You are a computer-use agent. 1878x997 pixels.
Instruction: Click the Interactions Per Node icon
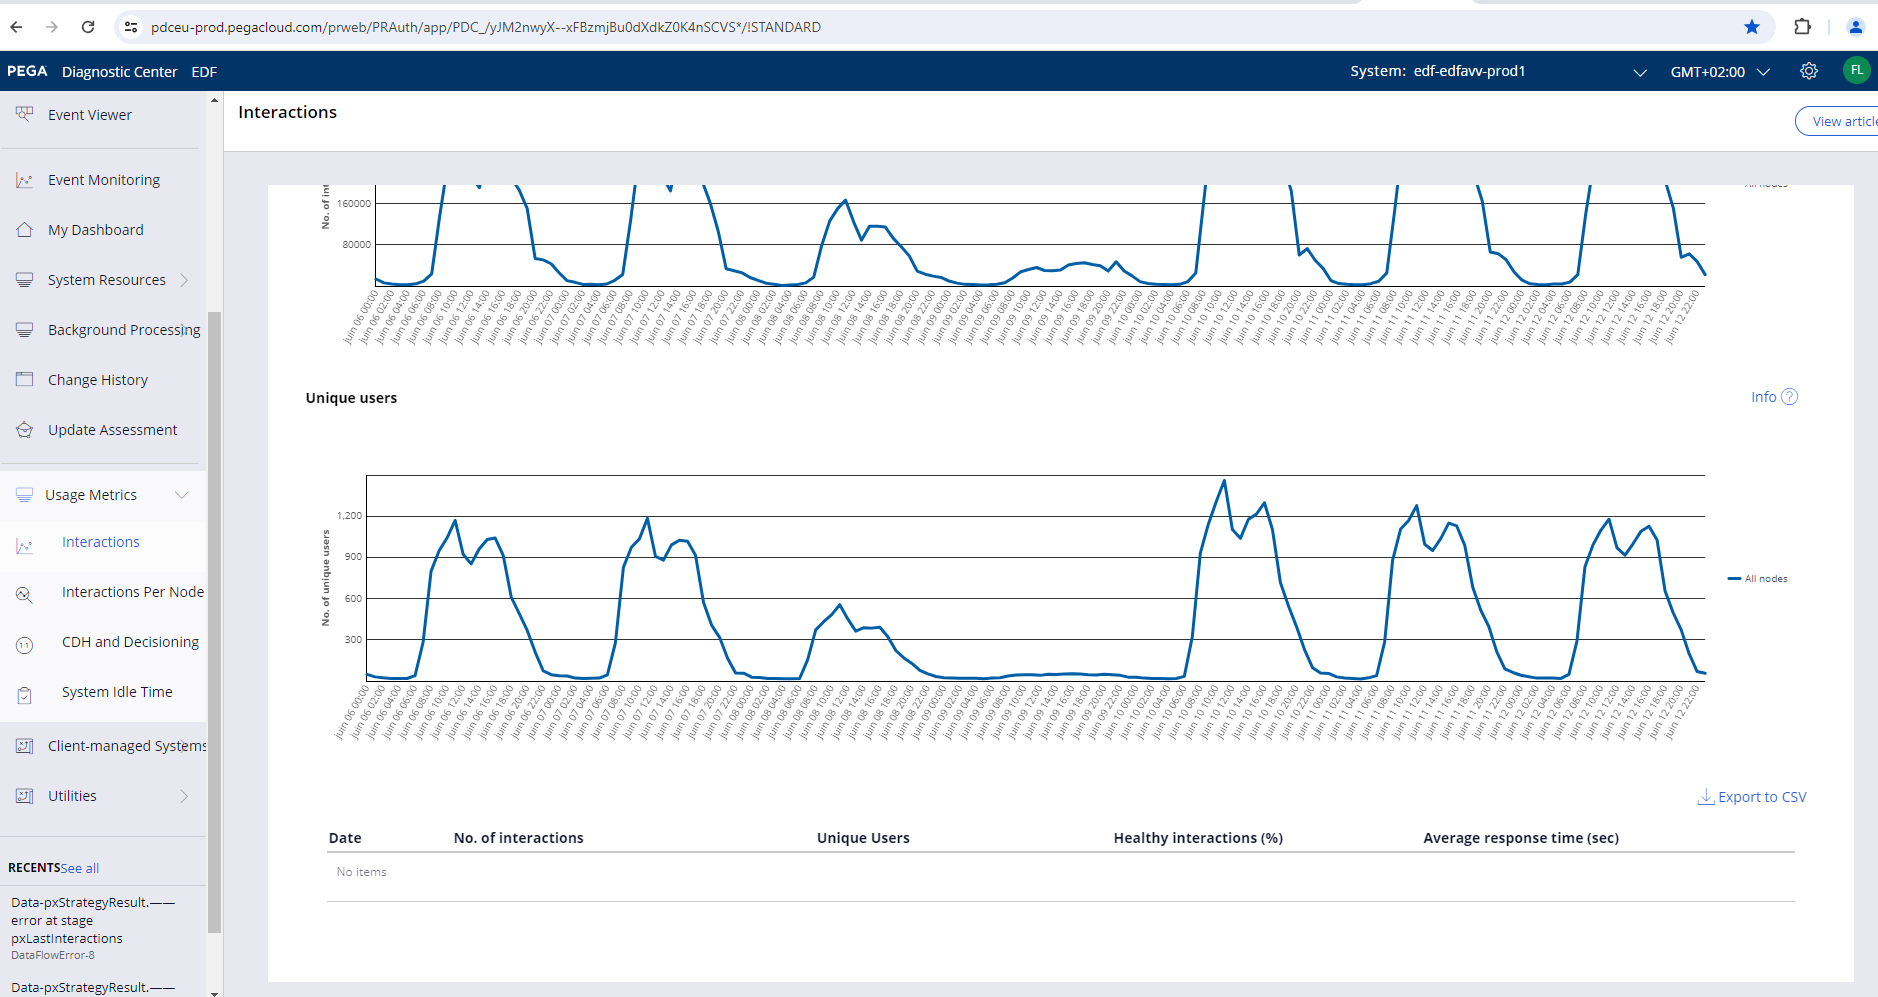[25, 594]
